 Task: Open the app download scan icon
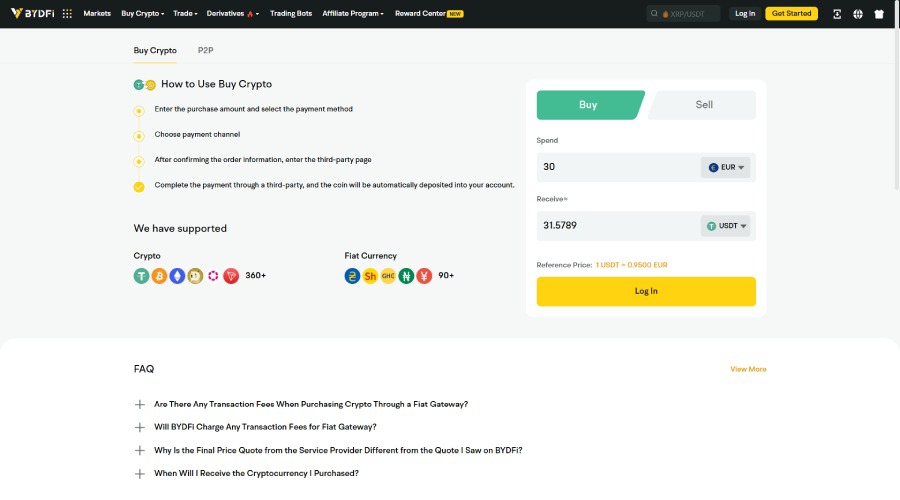coord(837,14)
